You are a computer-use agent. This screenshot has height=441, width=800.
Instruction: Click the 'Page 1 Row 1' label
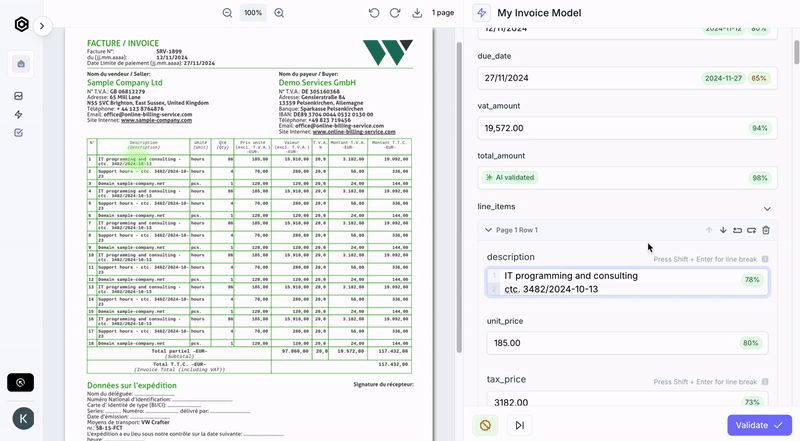(x=517, y=230)
